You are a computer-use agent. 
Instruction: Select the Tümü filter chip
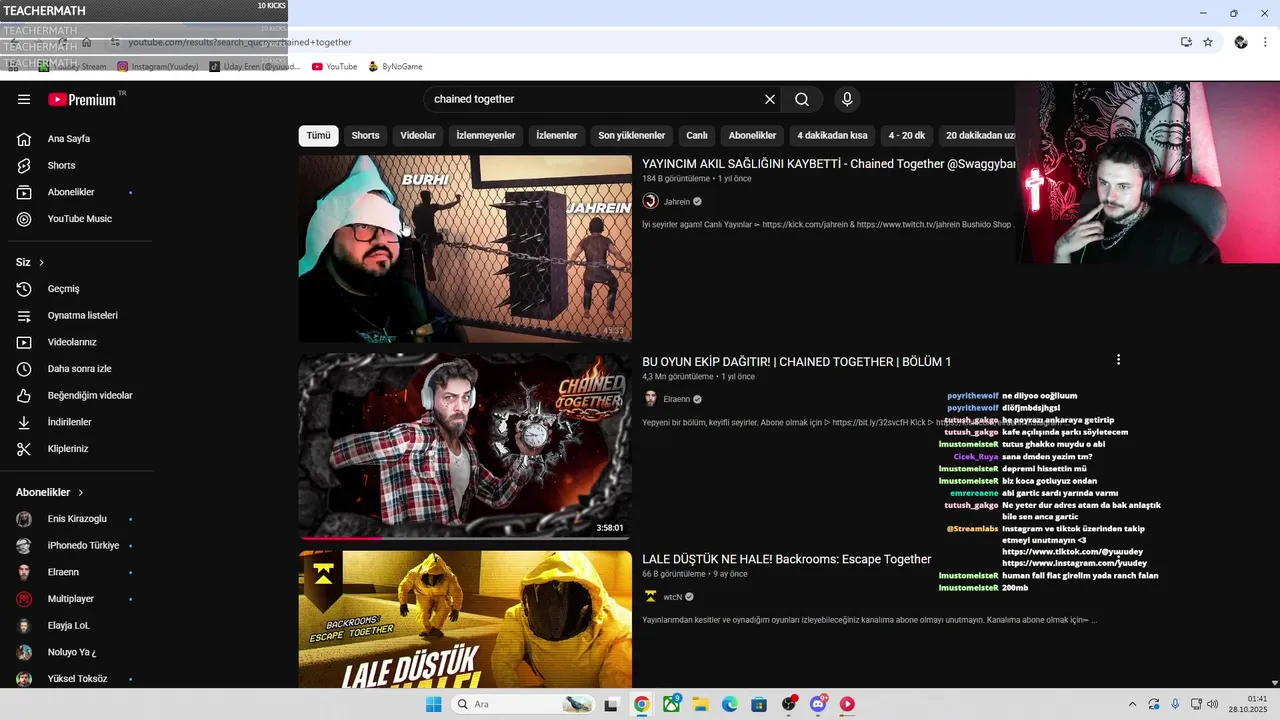point(318,135)
